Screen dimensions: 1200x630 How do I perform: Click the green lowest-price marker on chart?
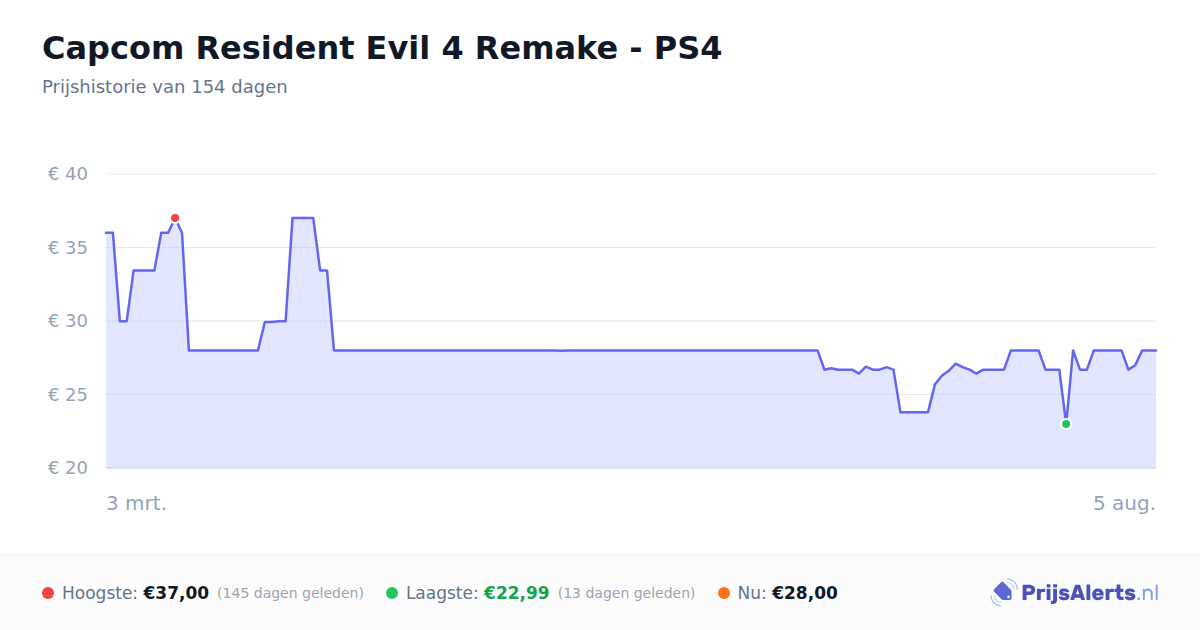click(x=1066, y=424)
